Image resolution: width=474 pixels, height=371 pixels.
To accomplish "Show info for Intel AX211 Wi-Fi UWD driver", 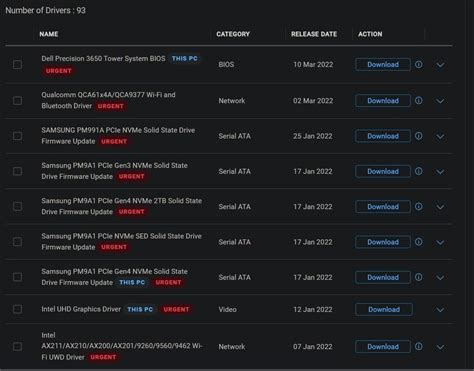I will (419, 346).
